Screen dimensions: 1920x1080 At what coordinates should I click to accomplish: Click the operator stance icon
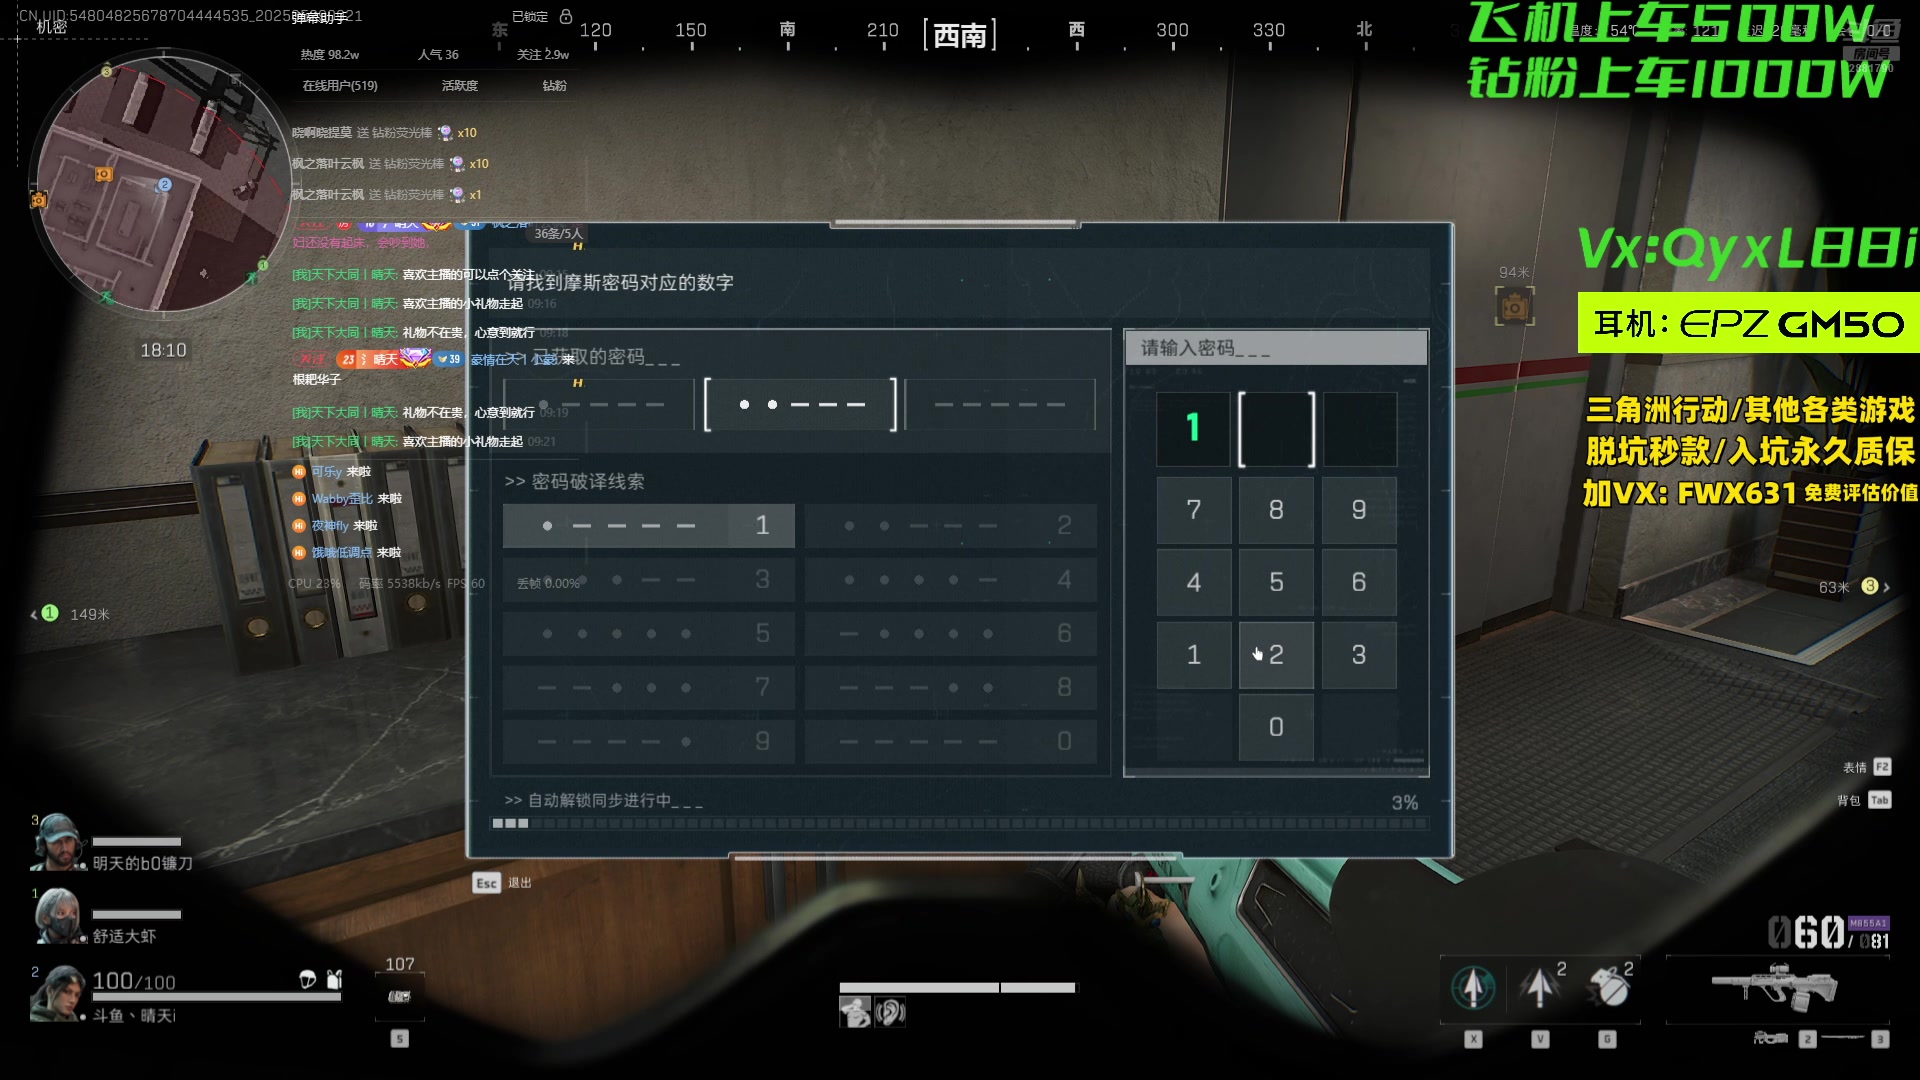[x=855, y=1012]
